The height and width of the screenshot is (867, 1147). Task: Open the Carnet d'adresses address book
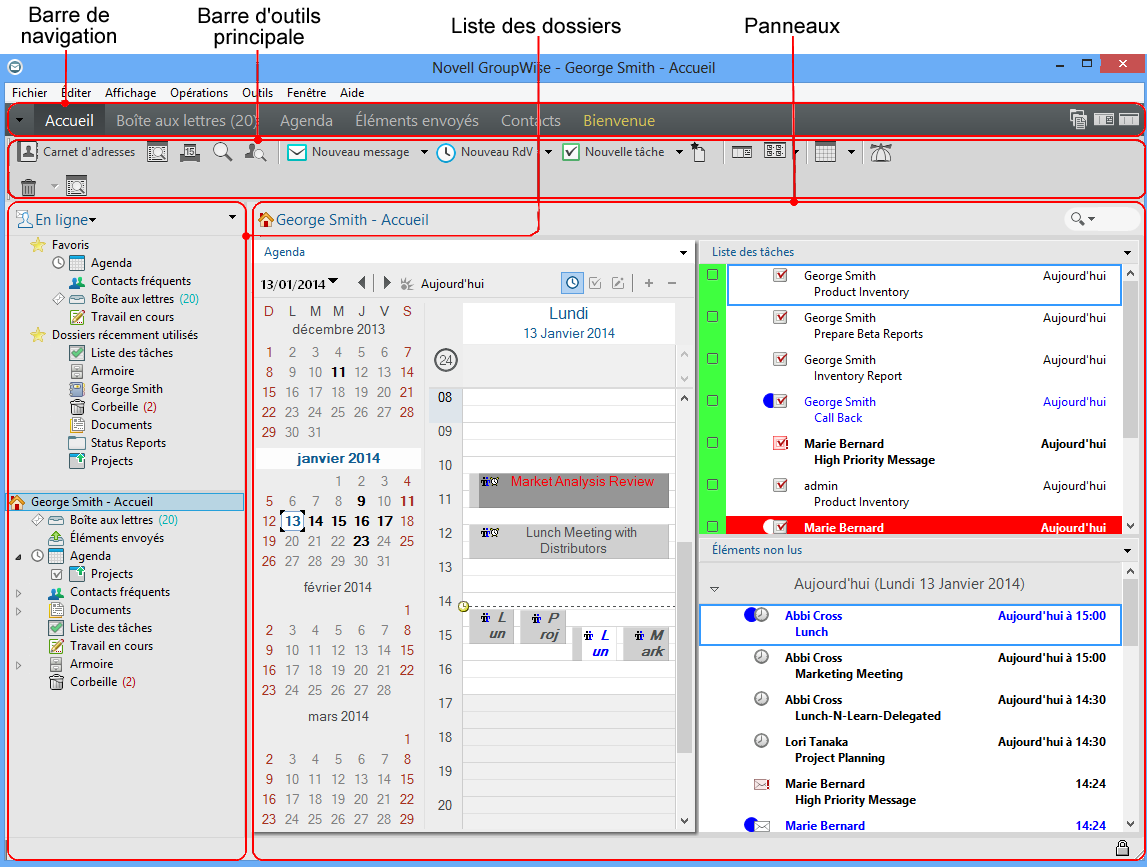coord(76,152)
